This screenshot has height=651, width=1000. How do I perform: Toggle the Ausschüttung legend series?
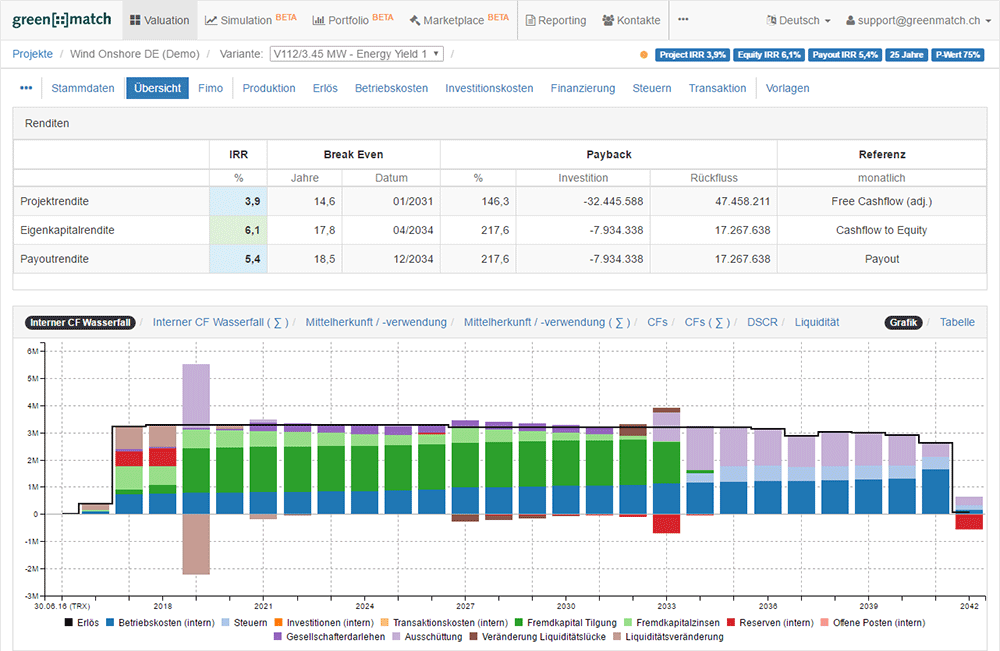point(433,636)
